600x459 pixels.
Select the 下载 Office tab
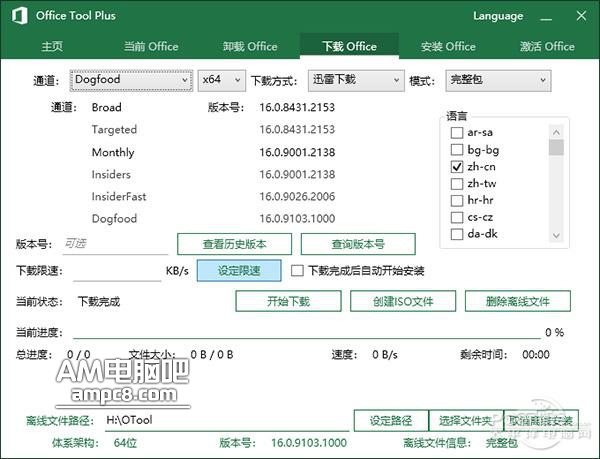click(349, 46)
